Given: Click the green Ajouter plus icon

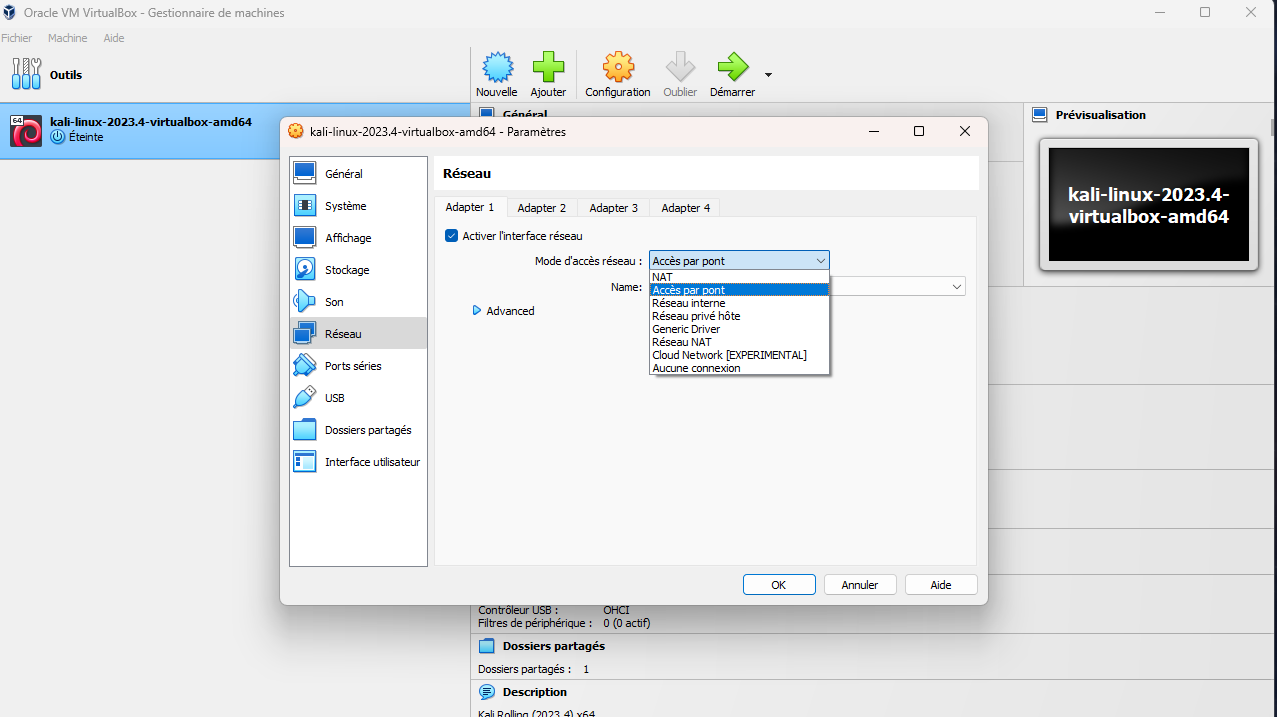Looking at the screenshot, I should tap(548, 68).
